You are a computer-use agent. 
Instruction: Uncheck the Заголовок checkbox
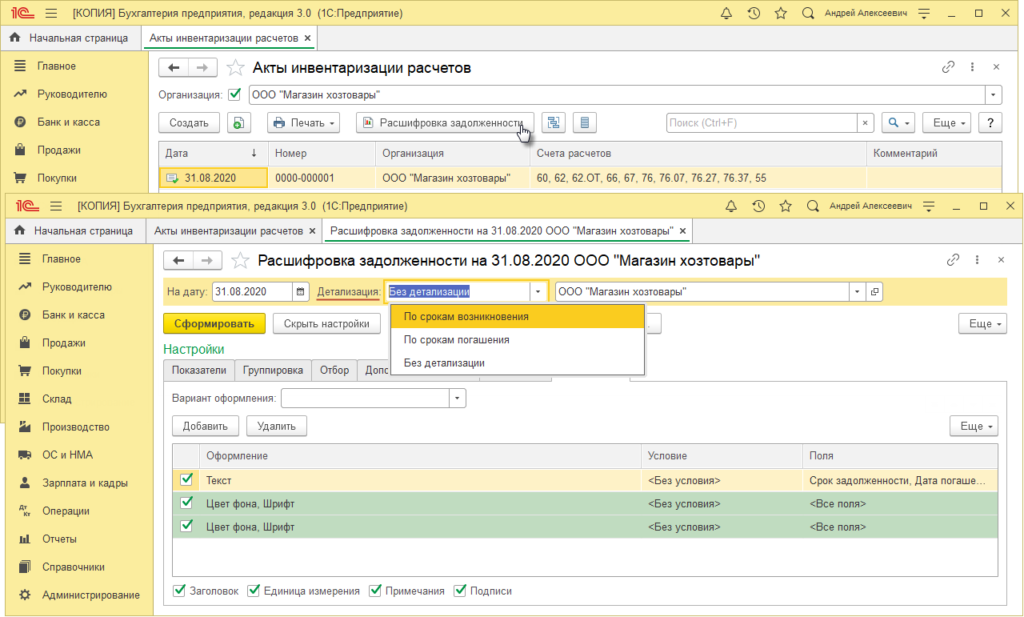[x=180, y=590]
